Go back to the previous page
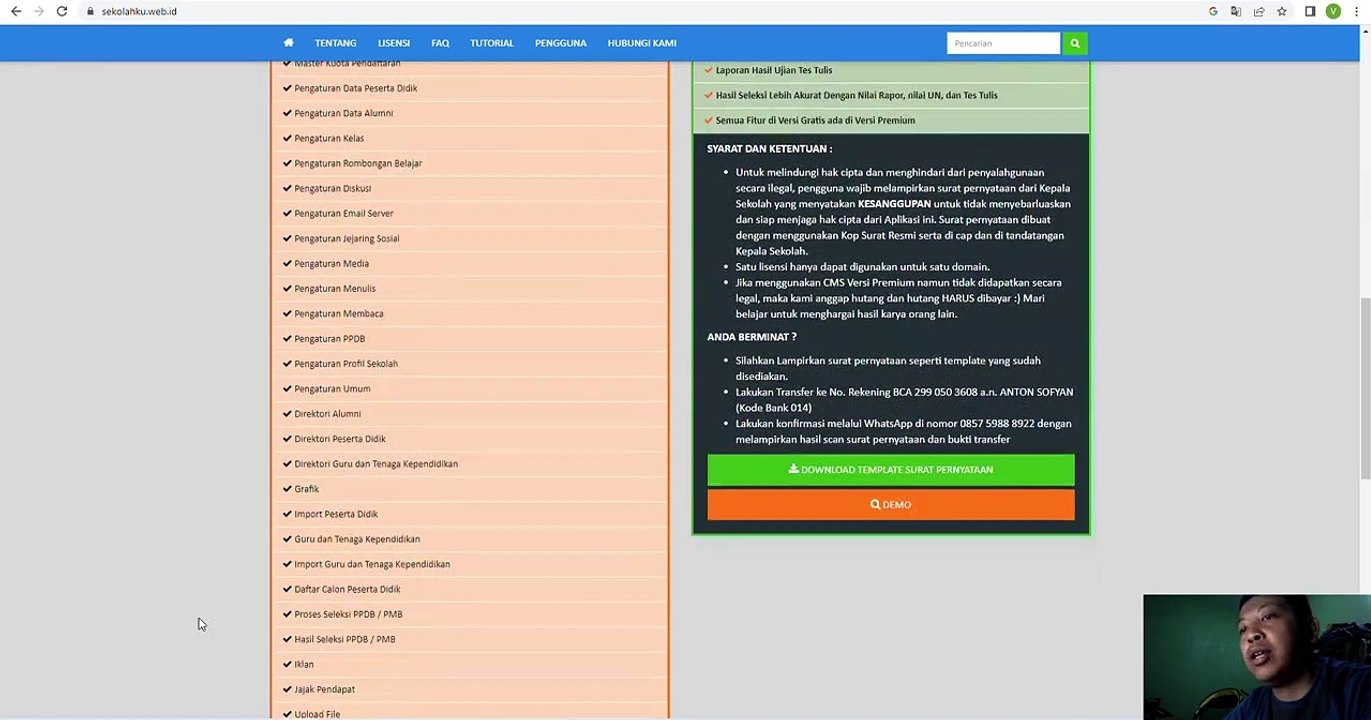 coord(15,11)
